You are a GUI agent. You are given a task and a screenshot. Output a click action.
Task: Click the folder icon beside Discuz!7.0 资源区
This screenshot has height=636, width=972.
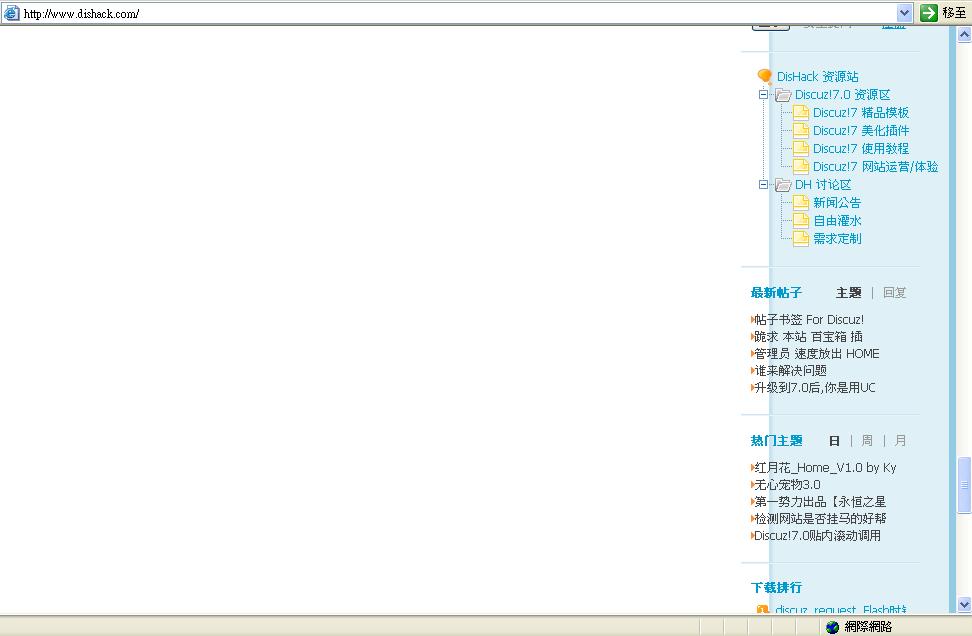[783, 95]
